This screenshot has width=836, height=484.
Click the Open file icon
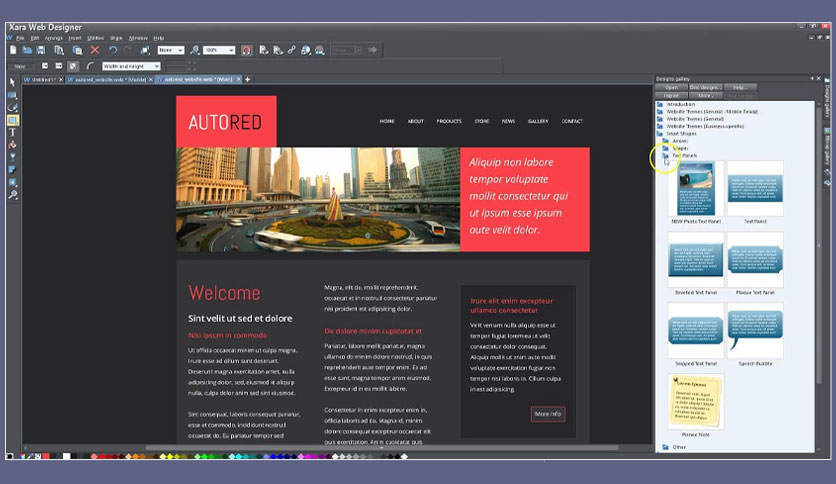tap(27, 50)
